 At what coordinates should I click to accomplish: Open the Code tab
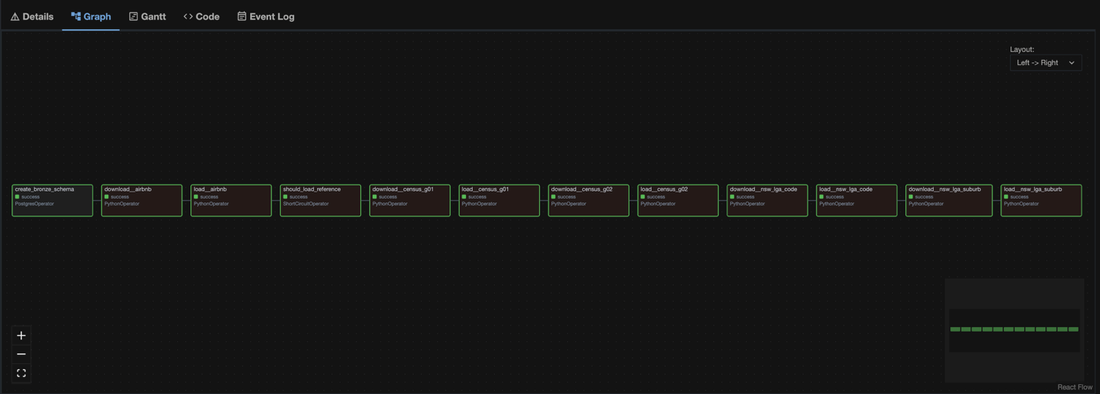[x=201, y=16]
